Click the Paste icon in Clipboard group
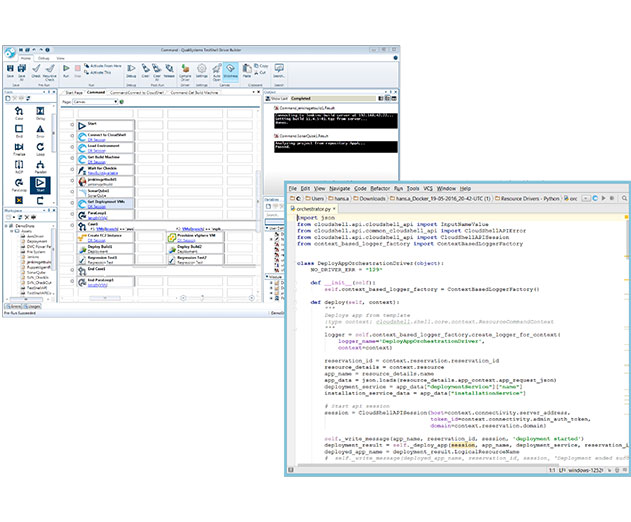The image size is (631, 522). point(247,70)
